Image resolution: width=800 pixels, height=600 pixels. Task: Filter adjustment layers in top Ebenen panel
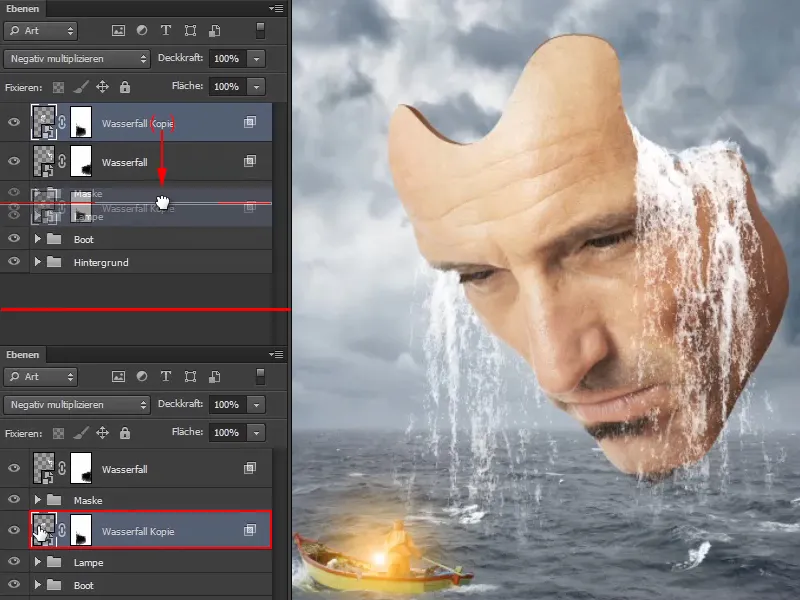tap(142, 31)
